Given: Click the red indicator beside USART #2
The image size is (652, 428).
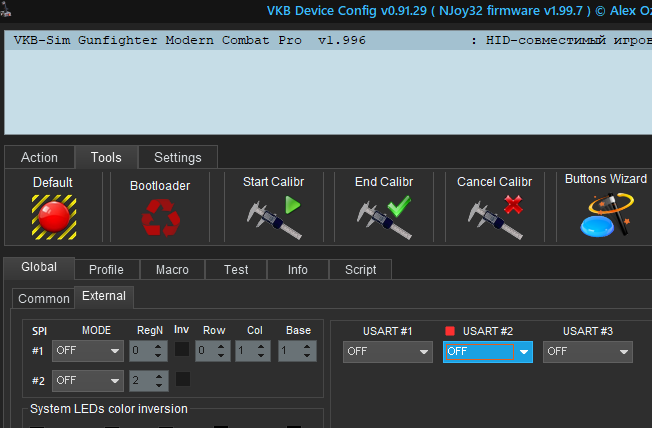Looking at the screenshot, I should pyautogui.click(x=450, y=331).
